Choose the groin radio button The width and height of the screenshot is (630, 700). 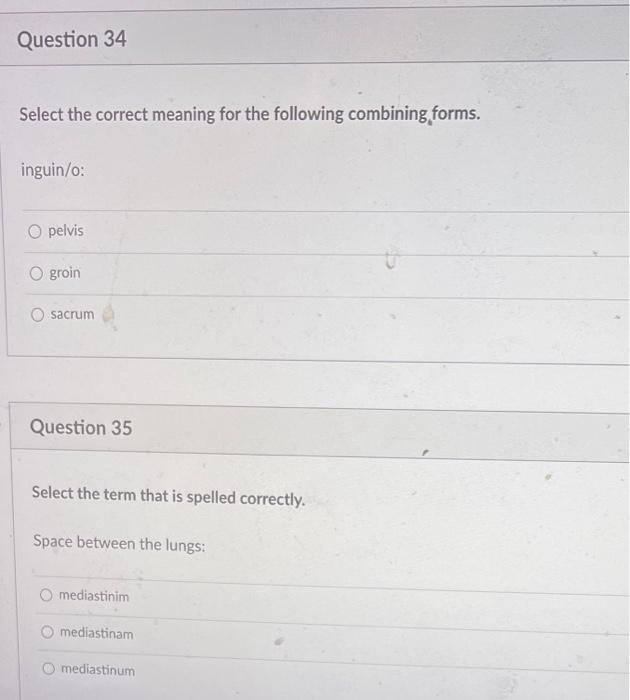pyautogui.click(x=36, y=273)
